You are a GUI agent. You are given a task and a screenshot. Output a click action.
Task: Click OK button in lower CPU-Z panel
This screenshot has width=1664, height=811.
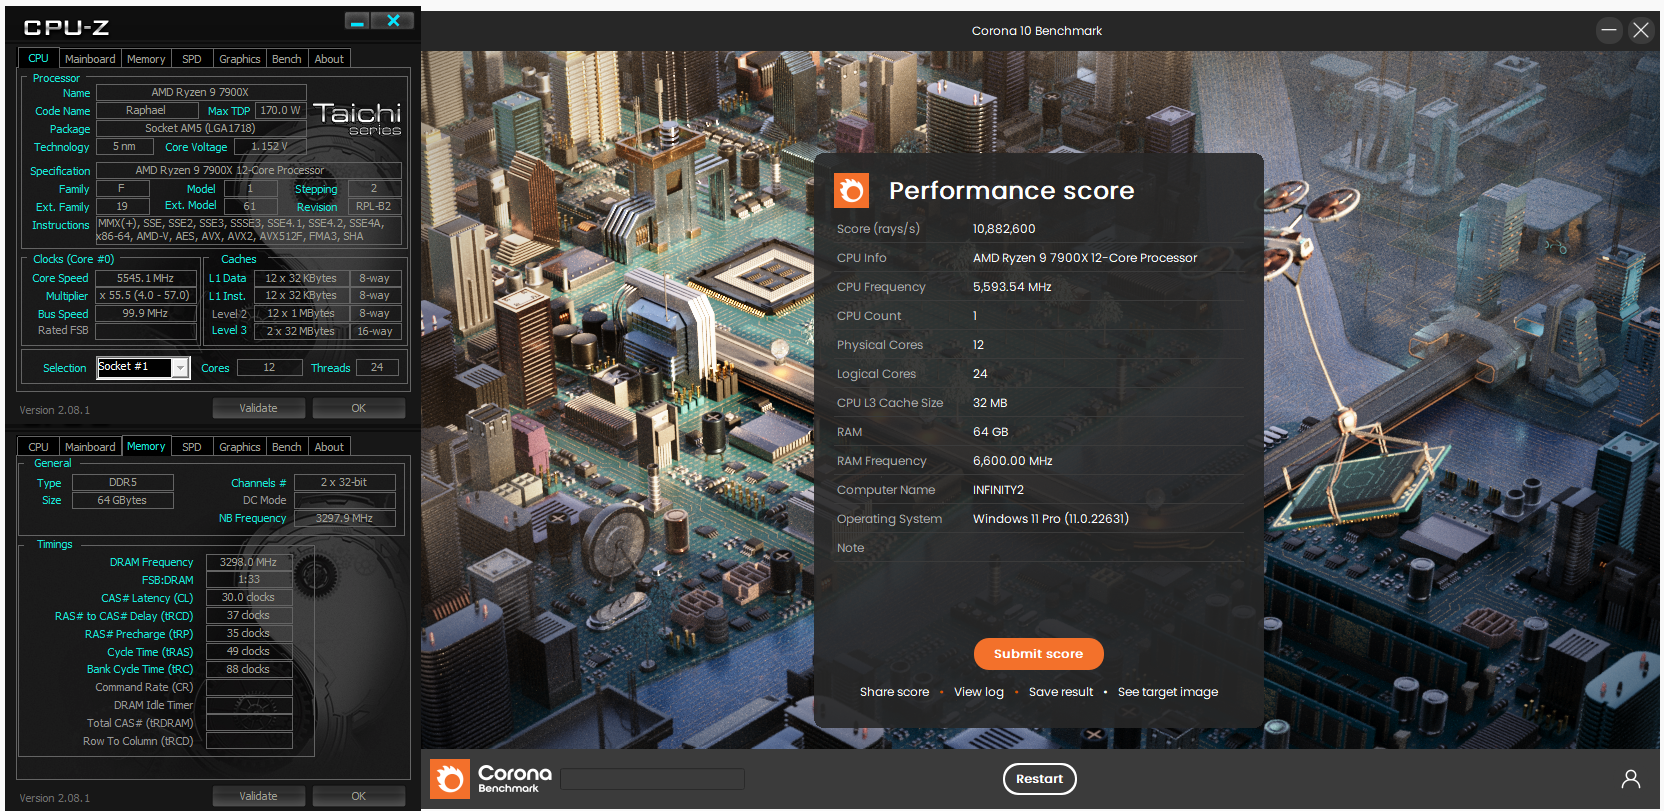tap(359, 796)
